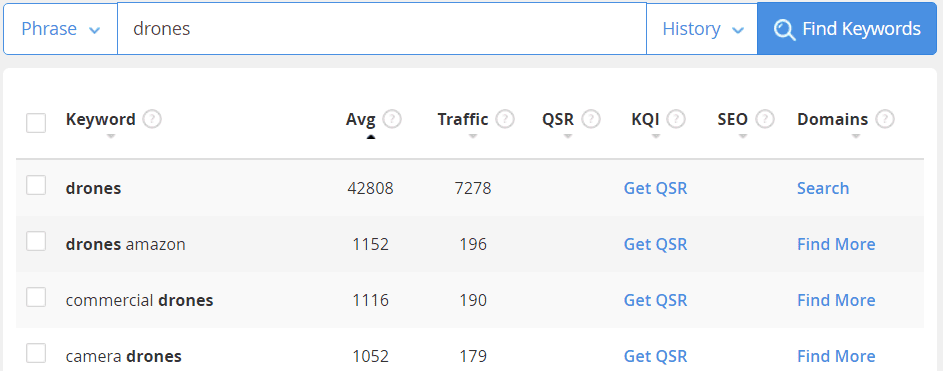Click the help icon next to Keyword
This screenshot has width=943, height=371.
pyautogui.click(x=152, y=120)
